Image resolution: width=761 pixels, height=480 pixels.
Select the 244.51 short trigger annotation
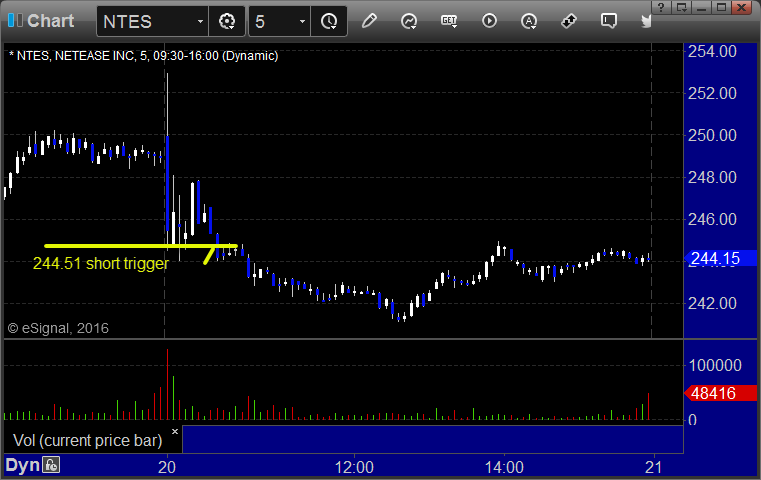[x=101, y=264]
